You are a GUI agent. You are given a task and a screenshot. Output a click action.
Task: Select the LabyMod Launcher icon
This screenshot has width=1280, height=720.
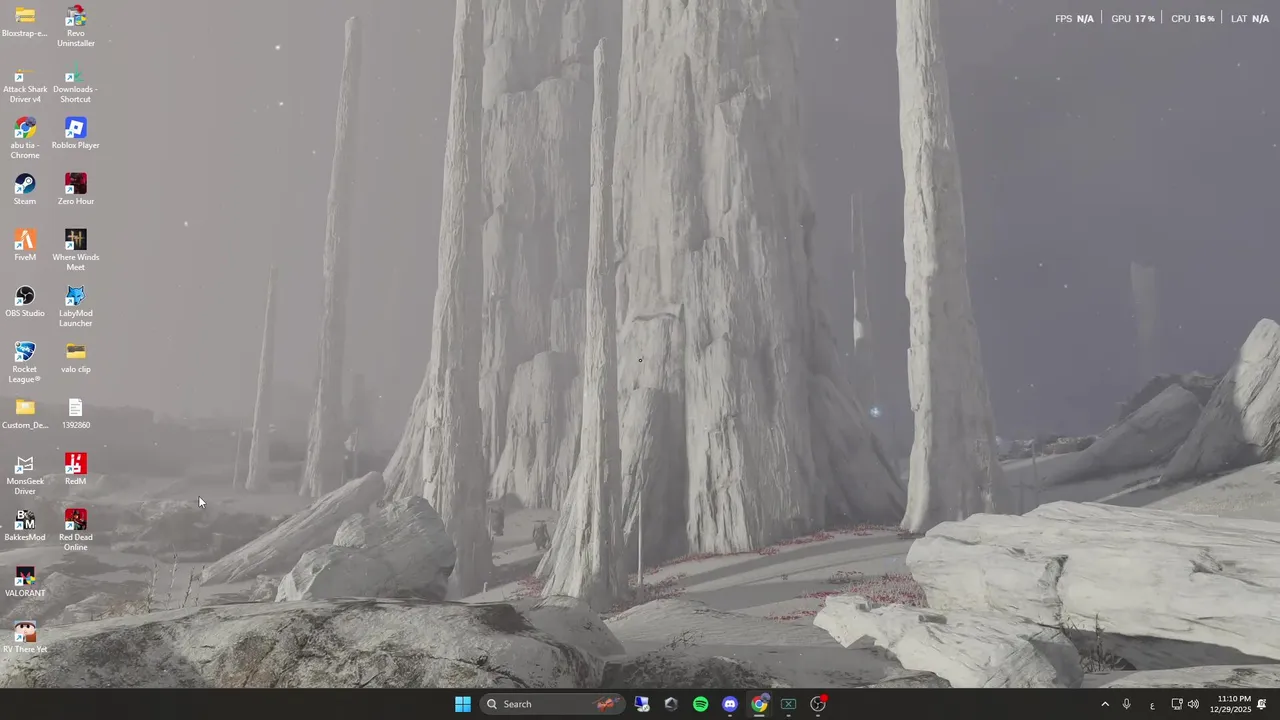(x=76, y=306)
